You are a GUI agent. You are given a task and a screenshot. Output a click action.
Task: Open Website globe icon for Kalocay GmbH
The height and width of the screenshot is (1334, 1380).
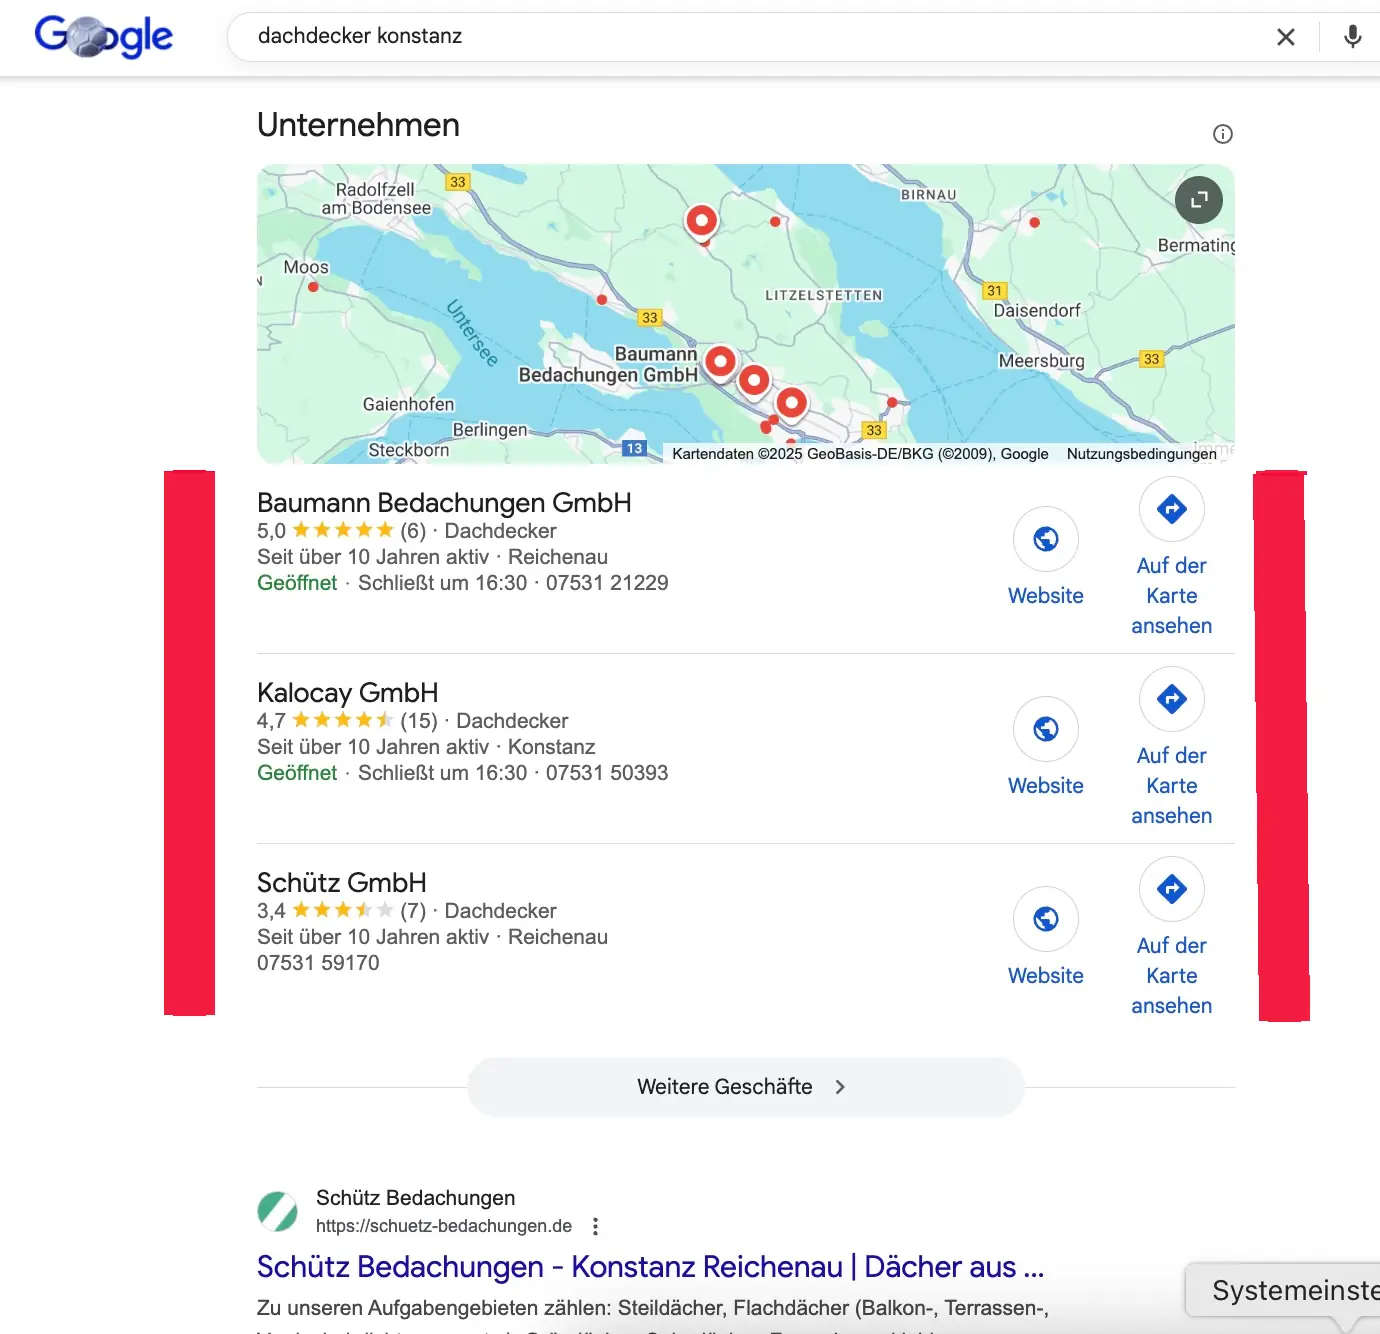point(1046,729)
